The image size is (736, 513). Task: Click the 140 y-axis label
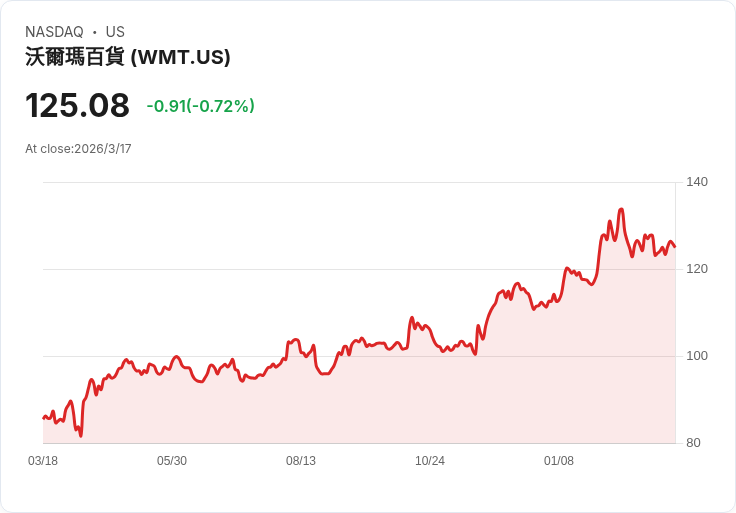coord(697,182)
